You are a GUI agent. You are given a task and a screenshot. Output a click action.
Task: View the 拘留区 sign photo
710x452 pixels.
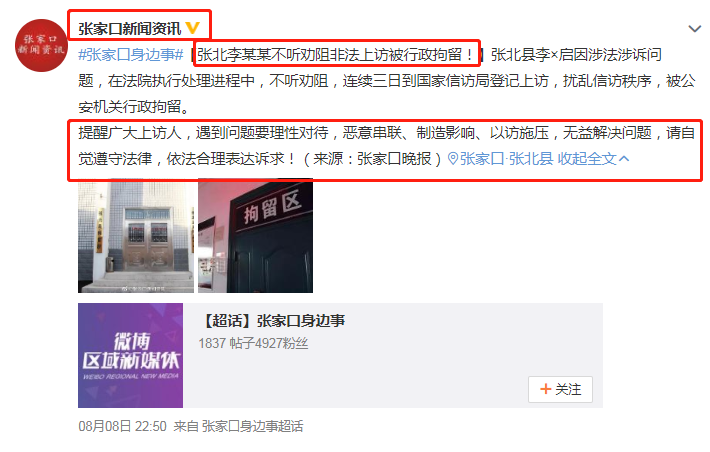coord(255,236)
